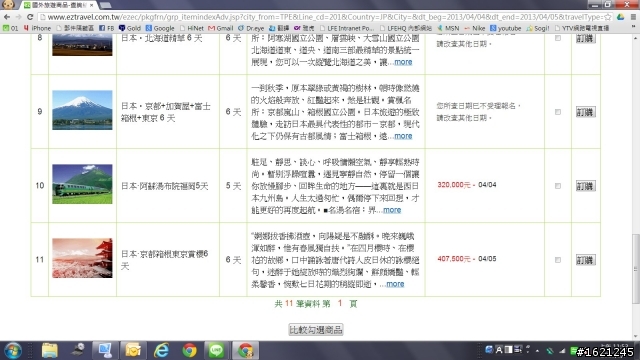Click the page number 1 in pagination
The image size is (640, 360).
coord(340,303)
